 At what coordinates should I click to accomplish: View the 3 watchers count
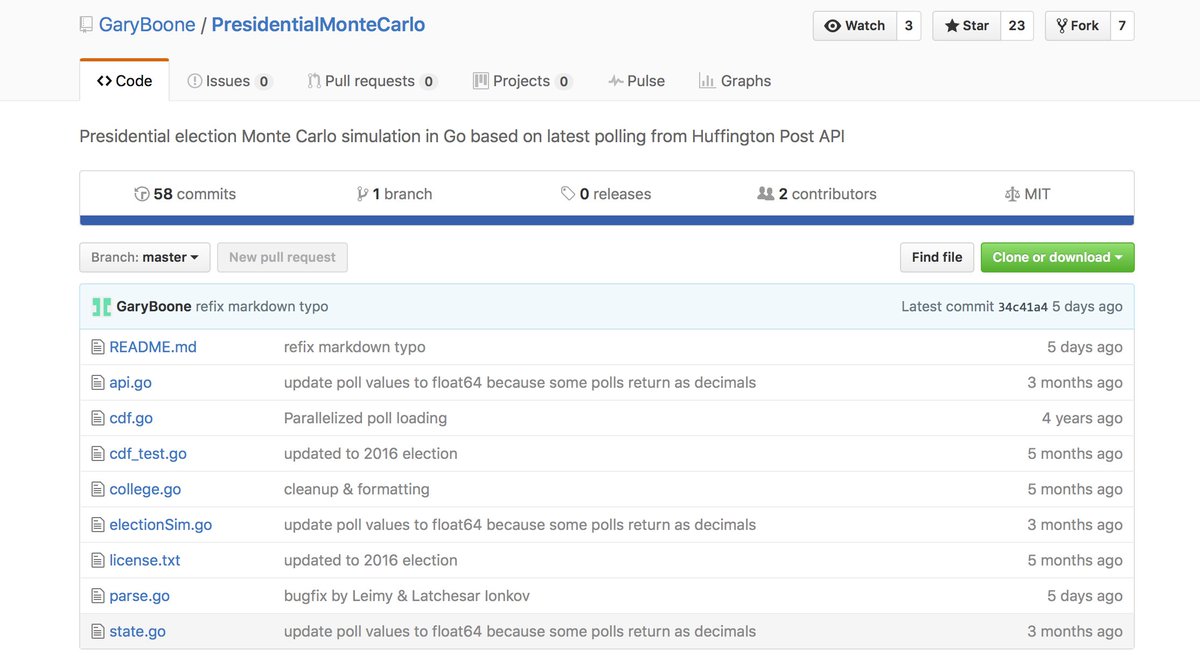909,26
